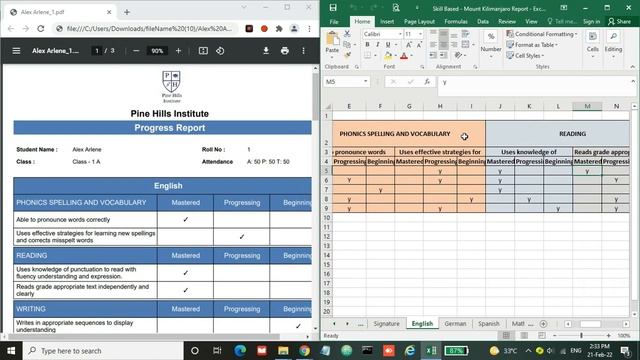Save the Excel workbook
Screen dimensions: 640x360
333,8
